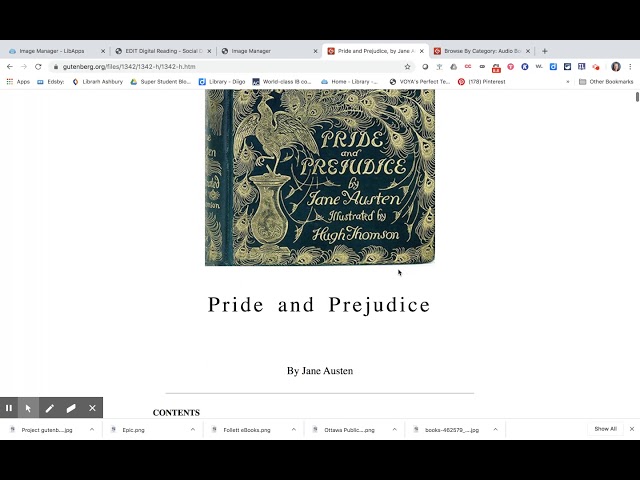Open Ottawa Public...png download

[x=349, y=430]
